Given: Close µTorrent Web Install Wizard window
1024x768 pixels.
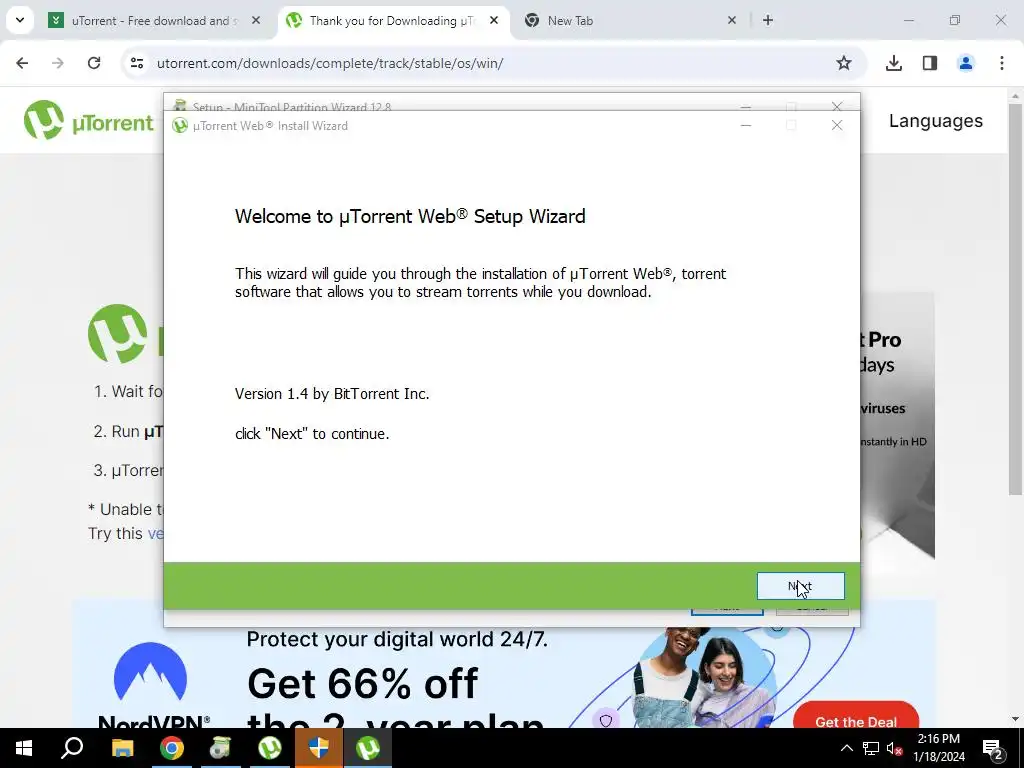Looking at the screenshot, I should point(837,125).
